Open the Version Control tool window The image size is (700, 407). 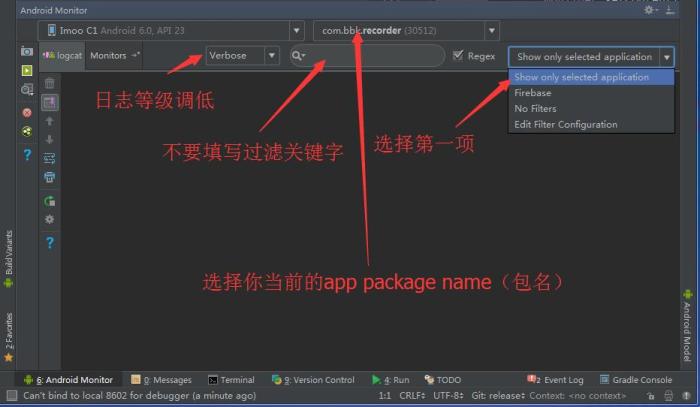313,380
